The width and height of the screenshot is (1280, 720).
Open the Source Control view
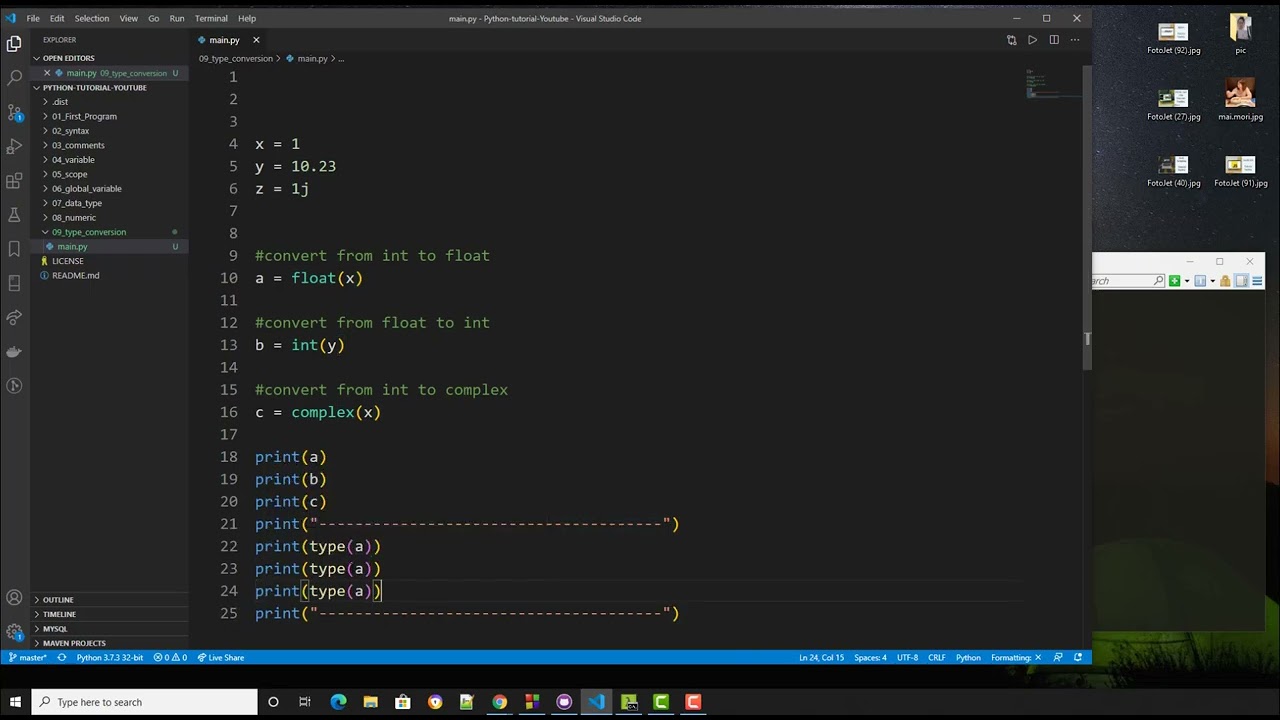click(x=14, y=112)
